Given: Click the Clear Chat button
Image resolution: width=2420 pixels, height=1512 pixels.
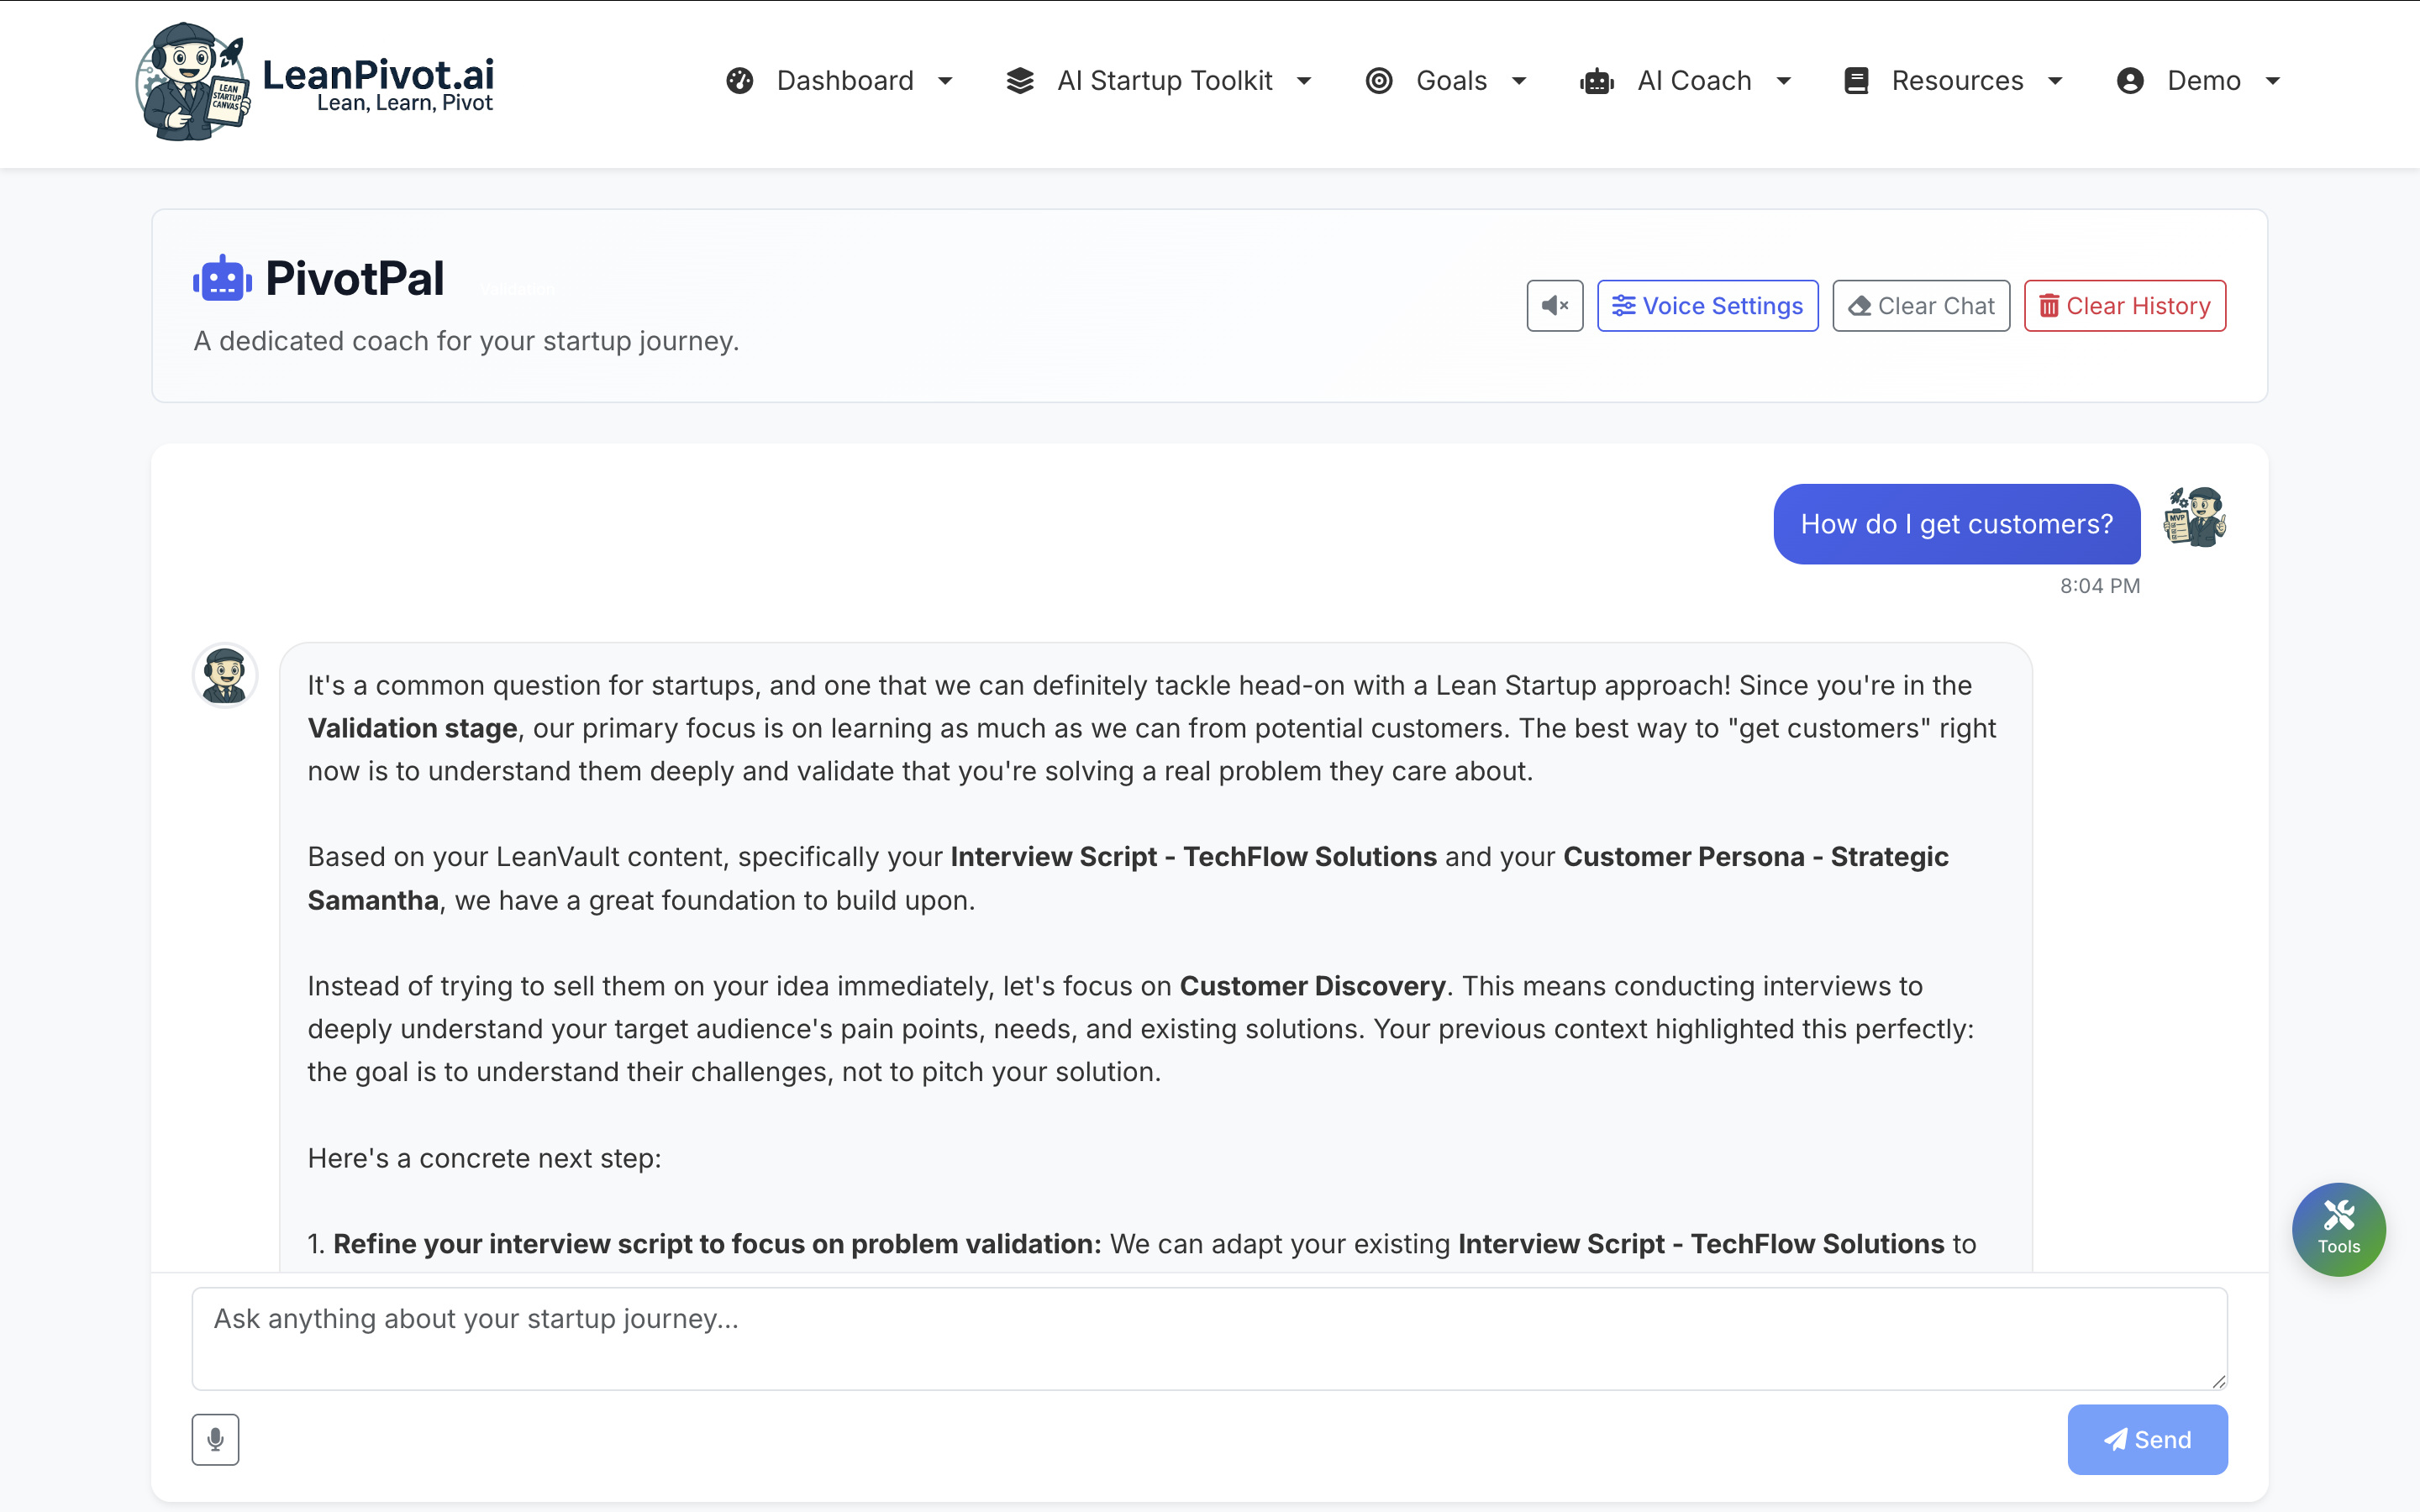Looking at the screenshot, I should (x=1920, y=306).
